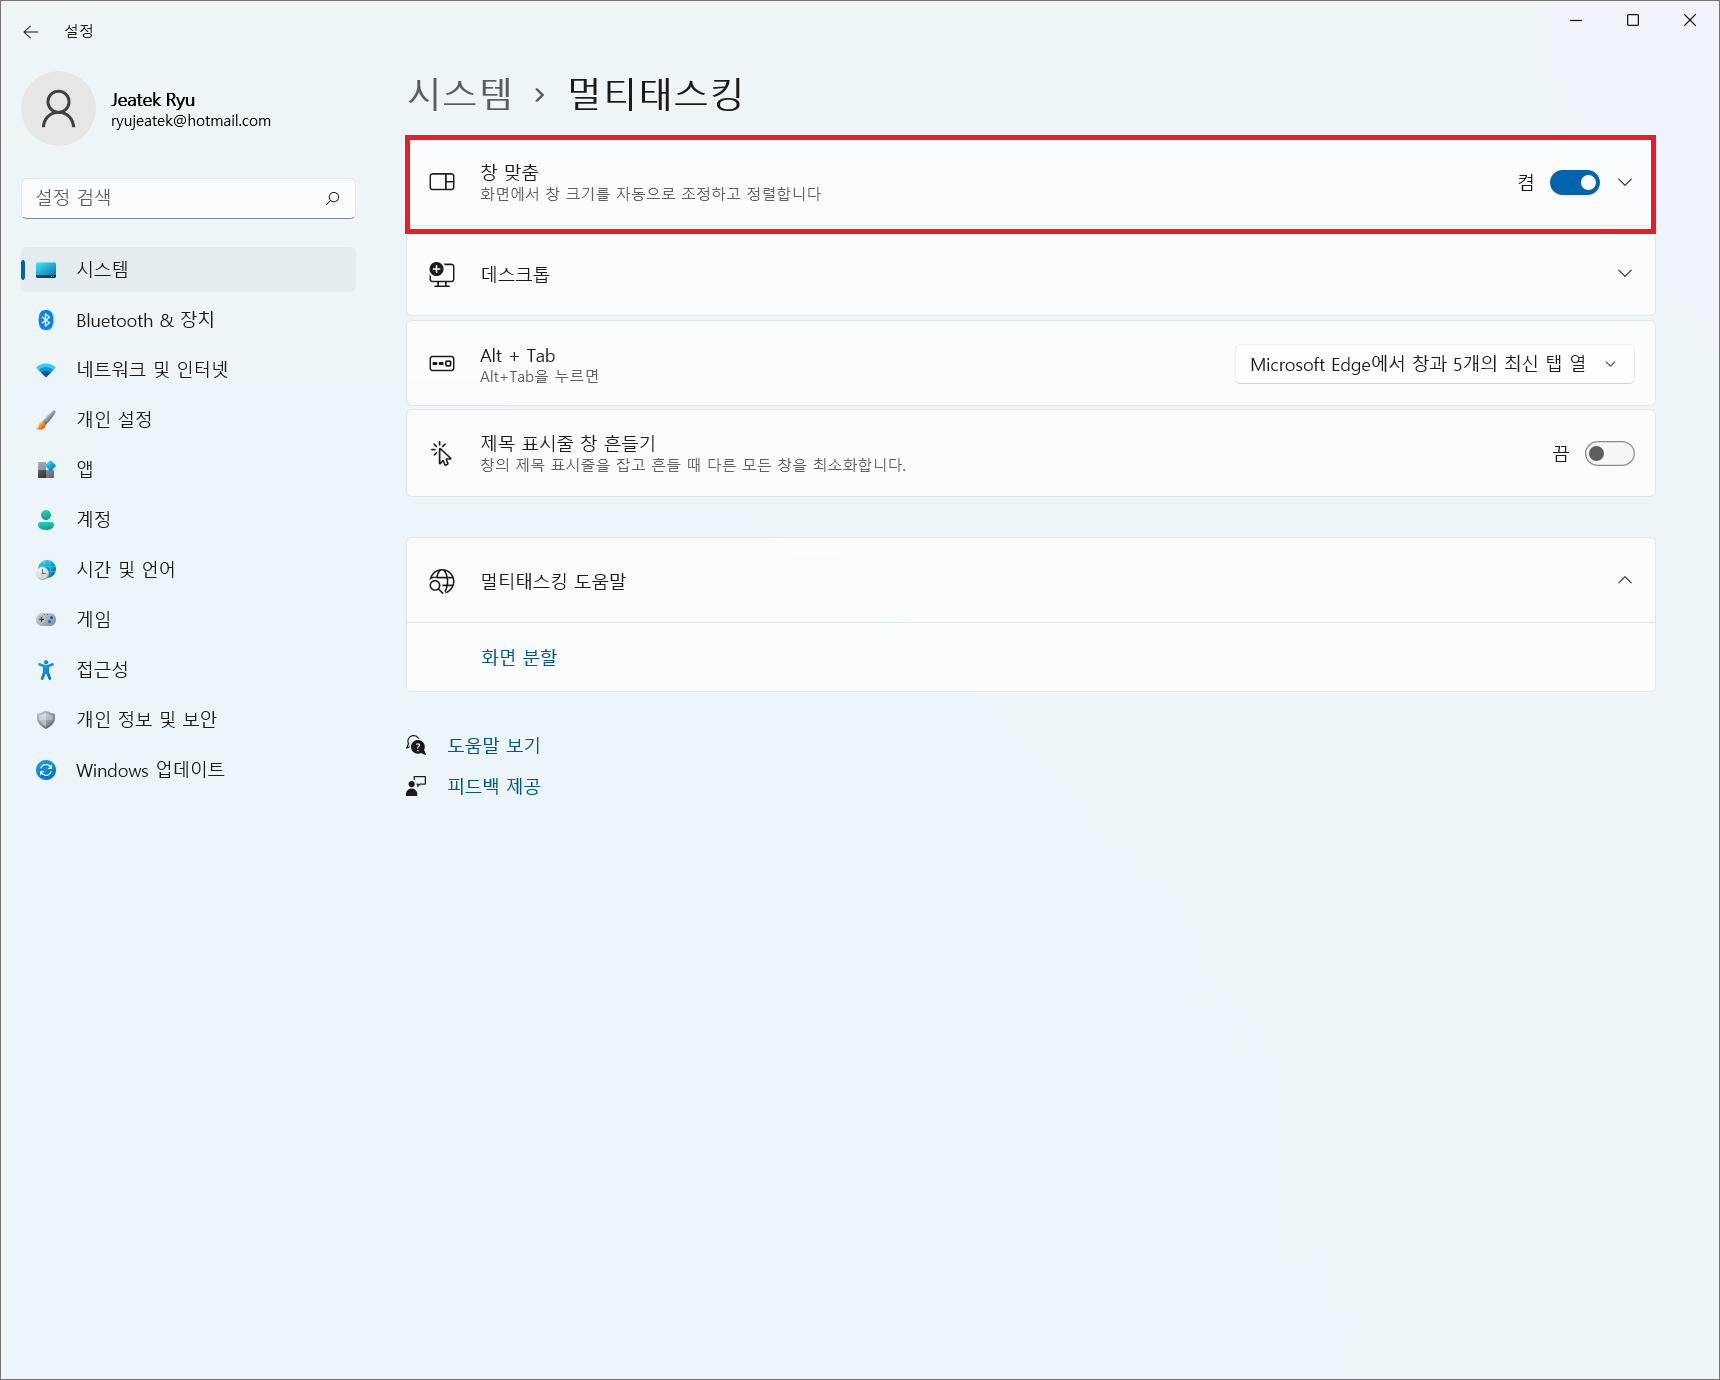Screen dimensions: 1720x1380
Task: Open the 화면 분할 help link
Action: coord(519,657)
